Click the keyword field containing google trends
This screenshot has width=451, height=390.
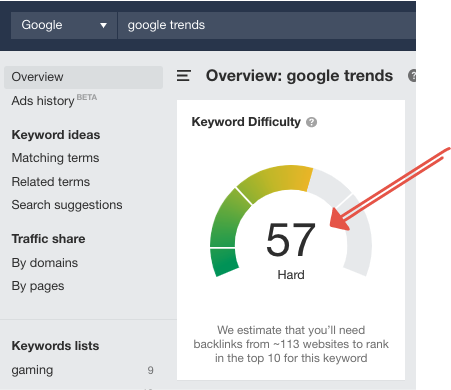coord(267,25)
